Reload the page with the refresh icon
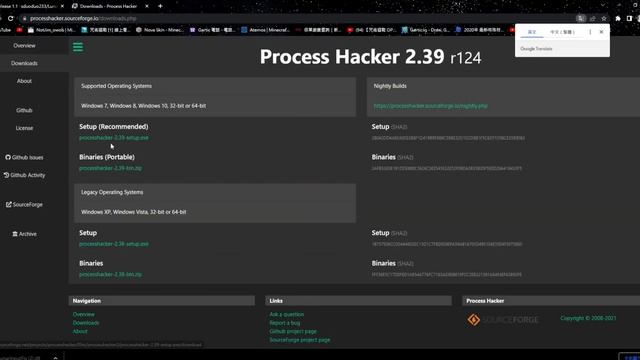 point(11,18)
